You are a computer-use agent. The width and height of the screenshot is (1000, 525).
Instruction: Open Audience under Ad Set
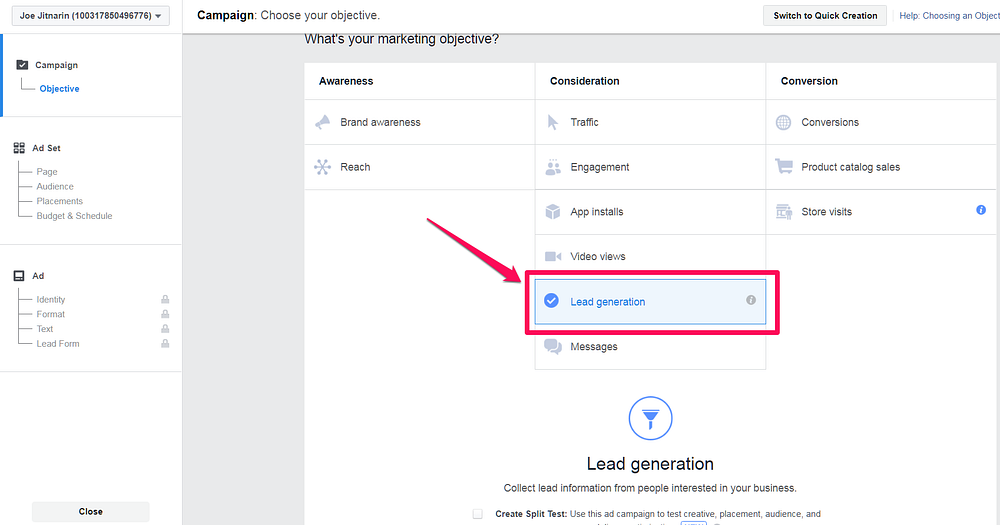tap(55, 186)
